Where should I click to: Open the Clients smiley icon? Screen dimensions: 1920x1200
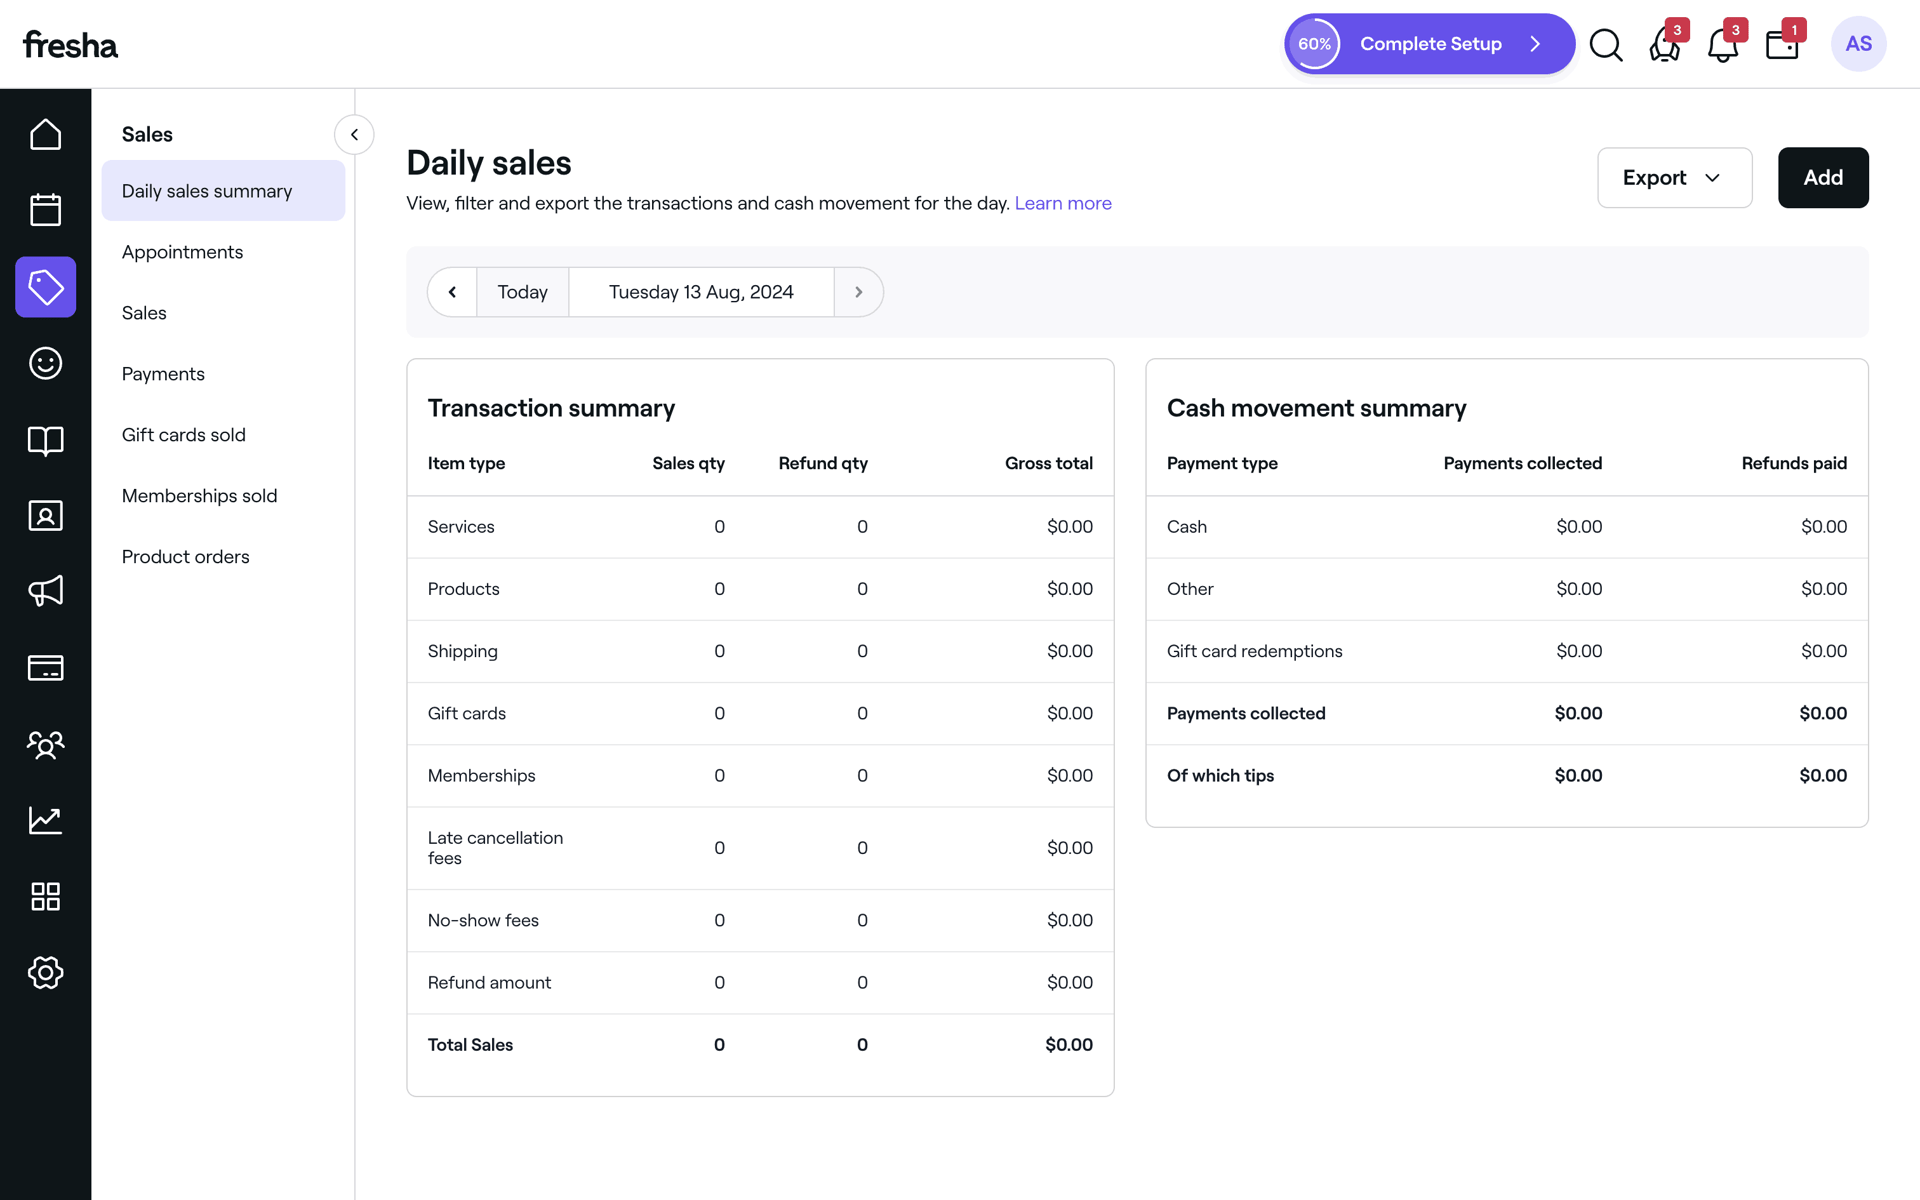click(x=45, y=363)
